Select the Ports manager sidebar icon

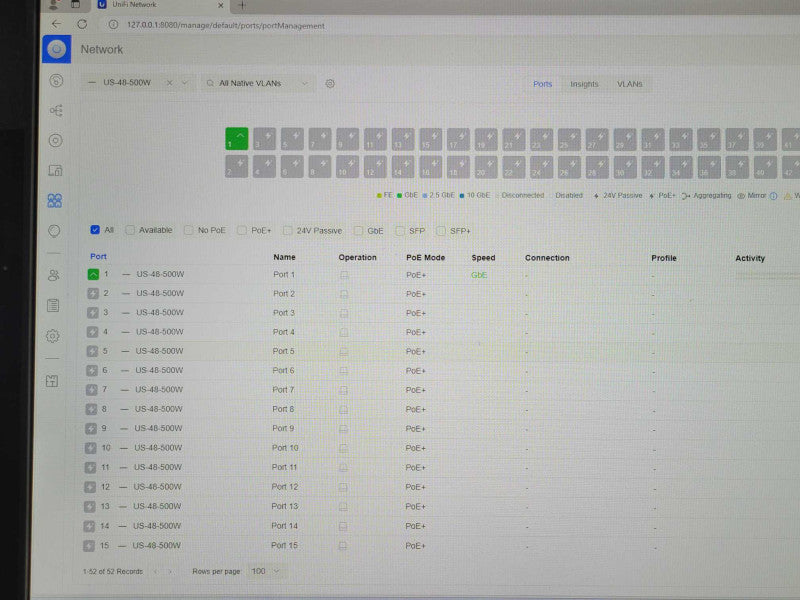(x=55, y=201)
